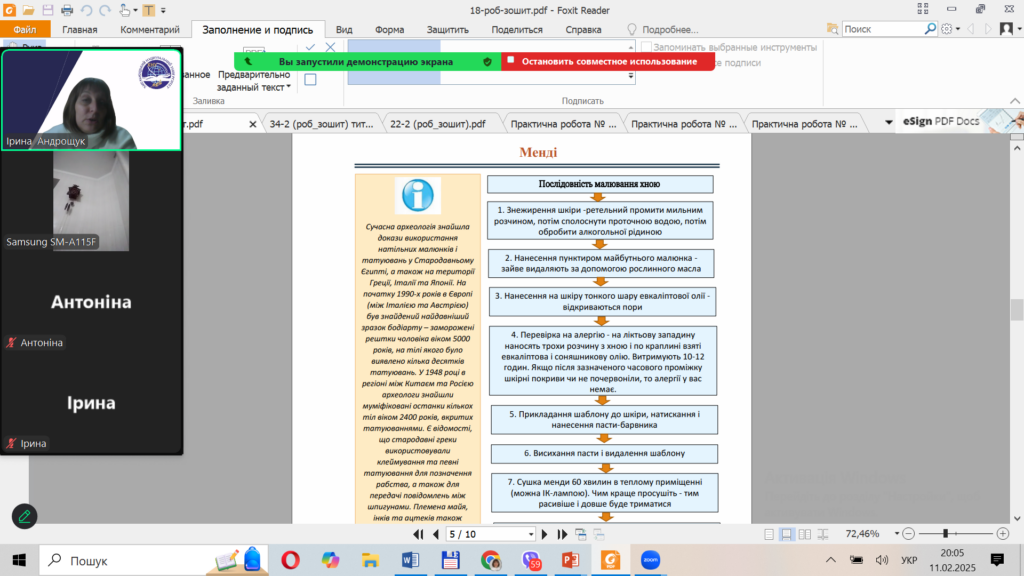Adjust the zoom slider handle
Screen dimensions: 1024x576
(x=945, y=534)
